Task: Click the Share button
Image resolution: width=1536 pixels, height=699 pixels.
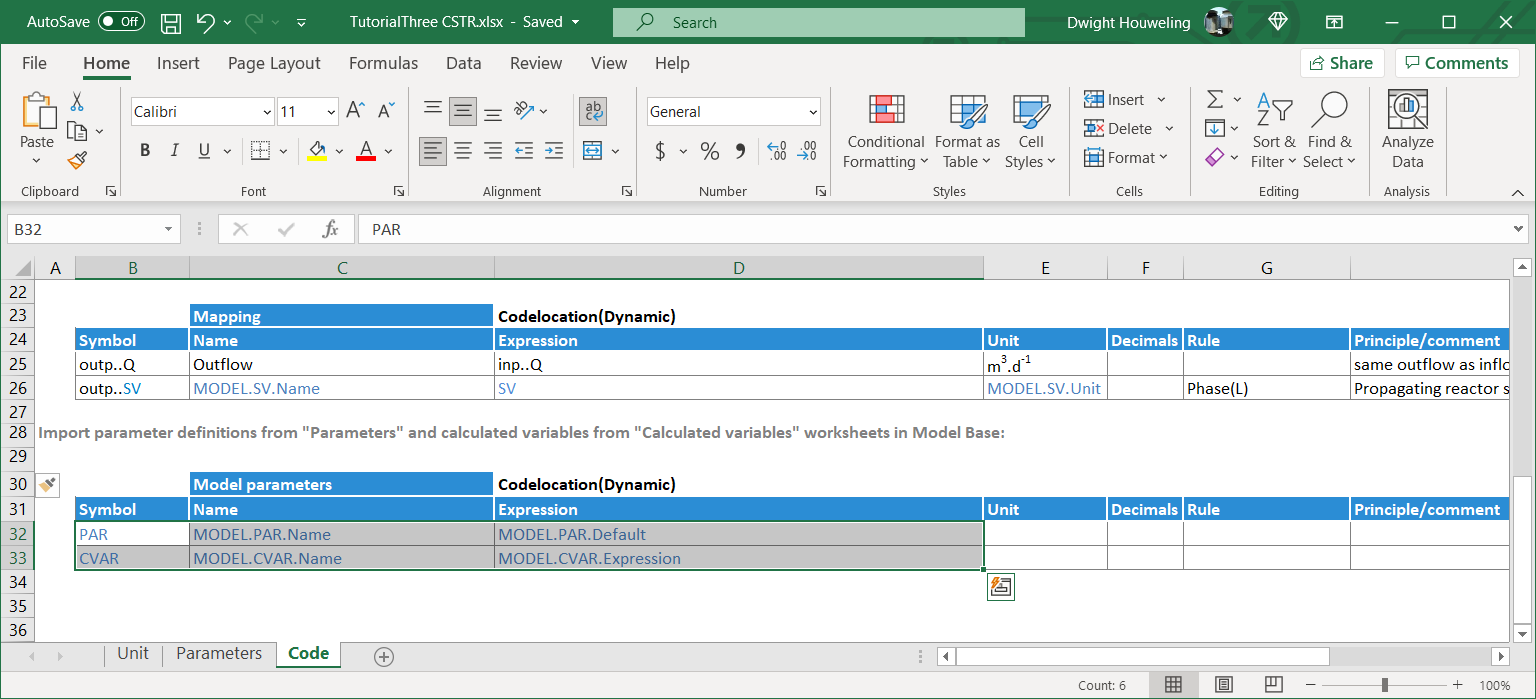Action: click(x=1341, y=63)
